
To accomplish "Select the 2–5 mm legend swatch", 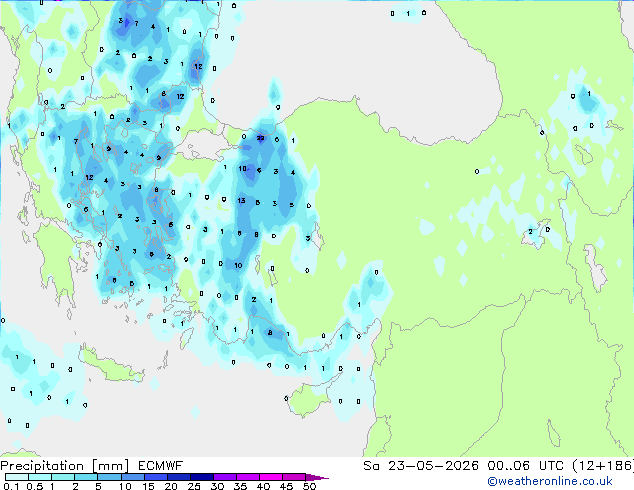I will coord(86,477).
